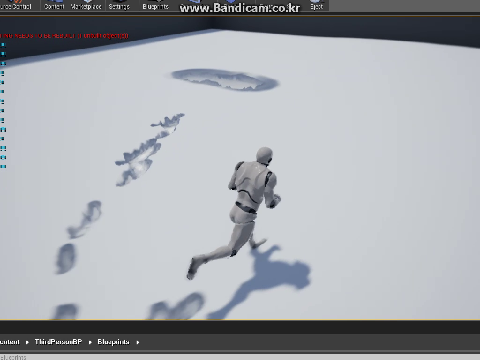Click the topmost cyan debug message line
This screenshot has width=480, height=360.
[3, 45]
